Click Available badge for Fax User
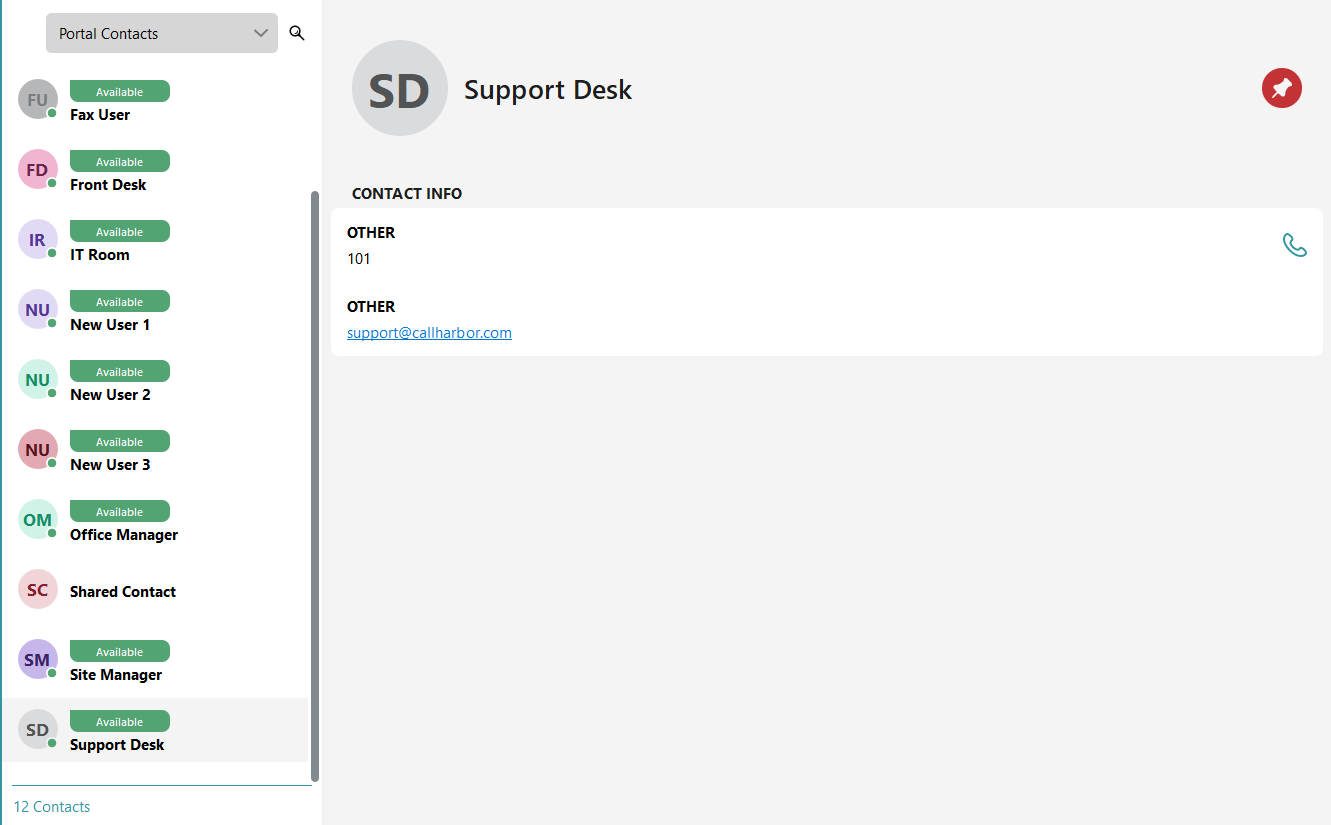Viewport: 1331px width, 825px height. 120,91
